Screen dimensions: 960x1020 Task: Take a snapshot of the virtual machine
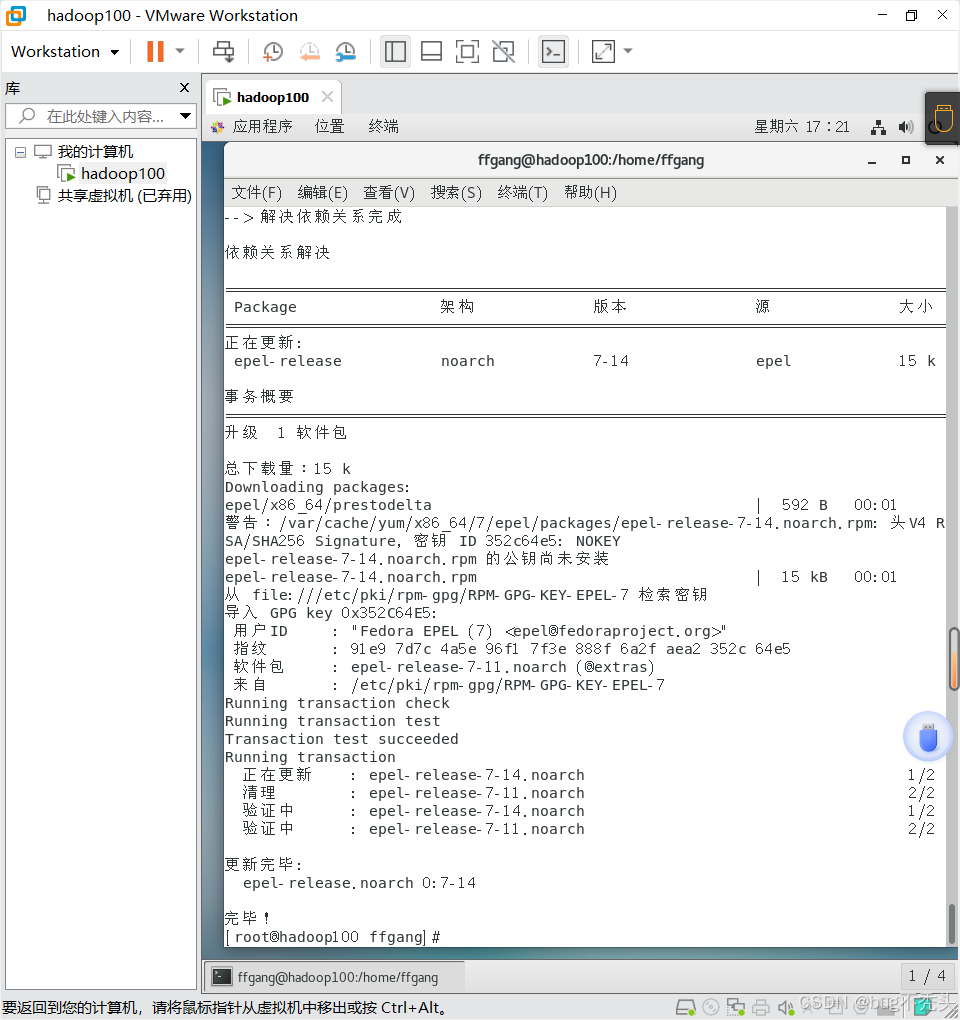click(273, 51)
